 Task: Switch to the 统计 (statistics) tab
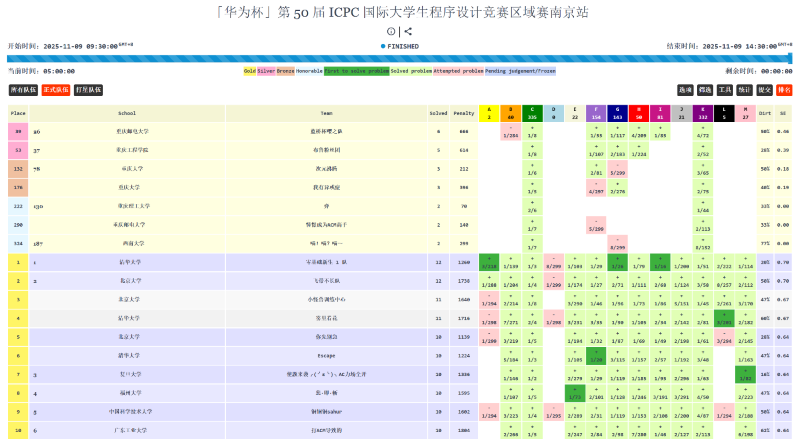745,90
